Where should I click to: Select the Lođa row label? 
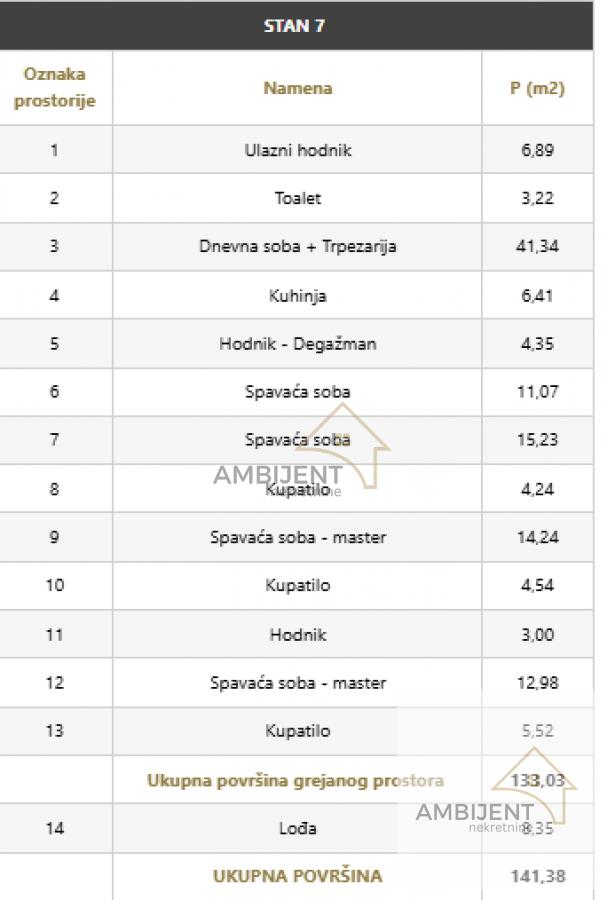pos(298,828)
